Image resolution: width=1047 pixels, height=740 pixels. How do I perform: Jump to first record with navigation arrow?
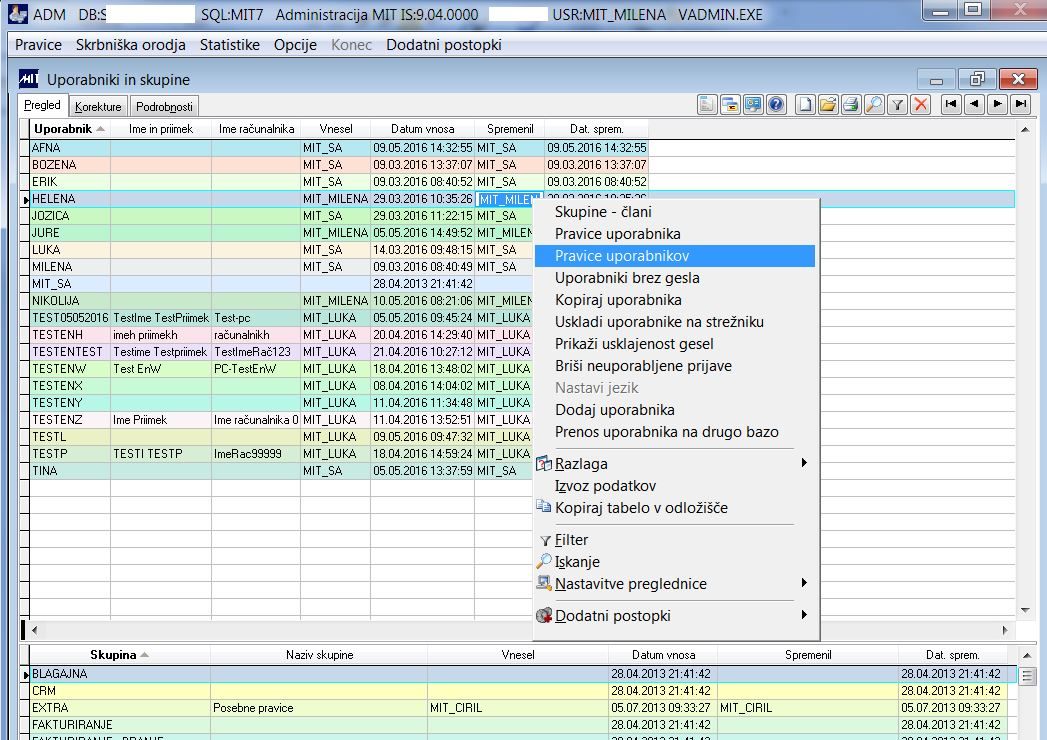tap(950, 104)
